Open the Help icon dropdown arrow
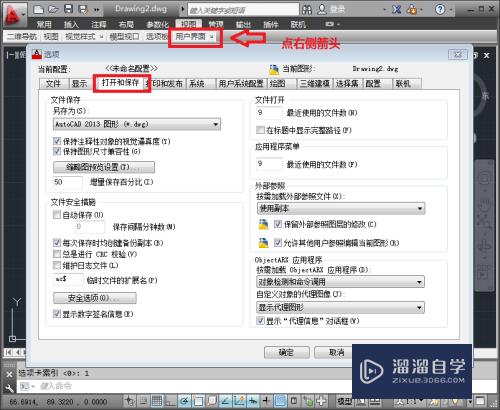 tap(451, 10)
